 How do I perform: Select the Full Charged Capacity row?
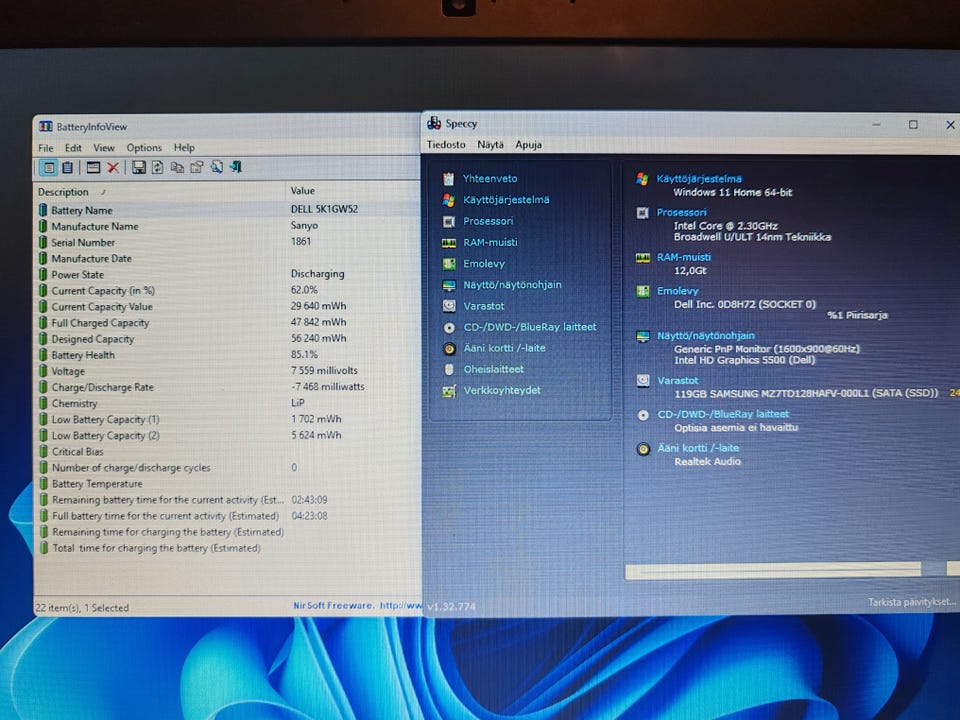click(227, 323)
